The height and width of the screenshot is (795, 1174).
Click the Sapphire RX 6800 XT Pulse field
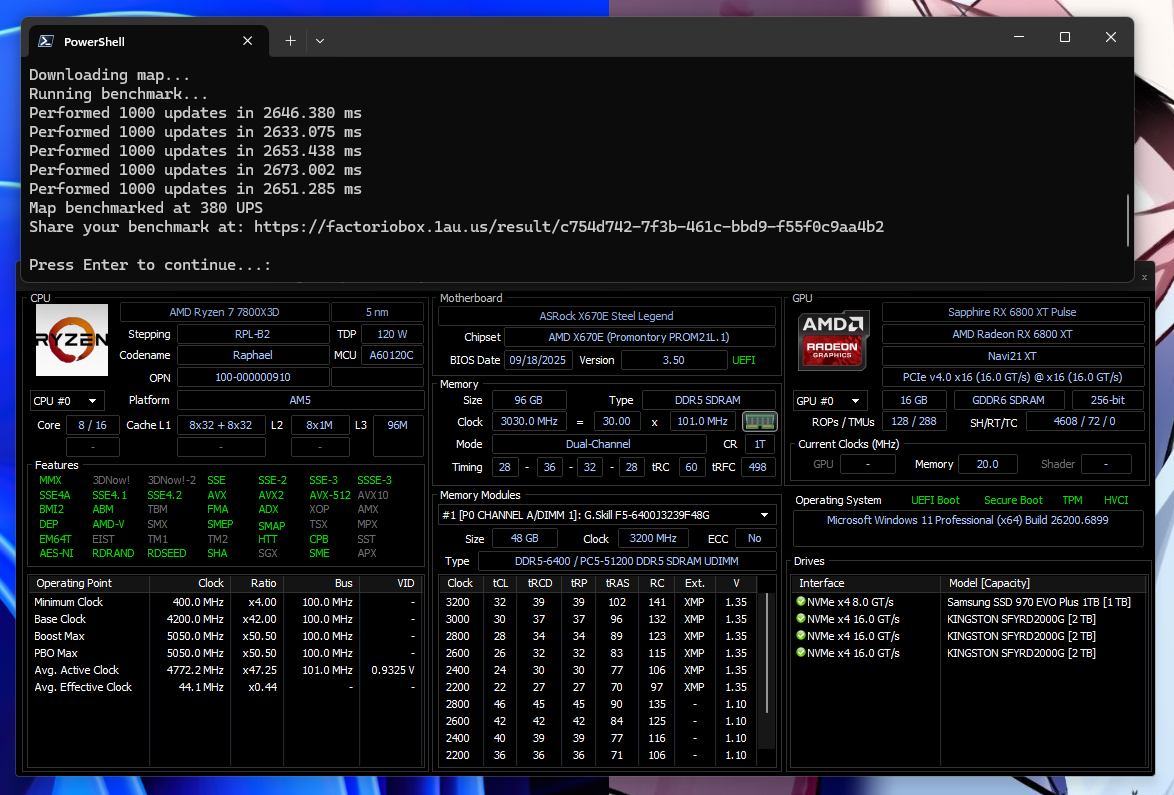[x=1012, y=312]
